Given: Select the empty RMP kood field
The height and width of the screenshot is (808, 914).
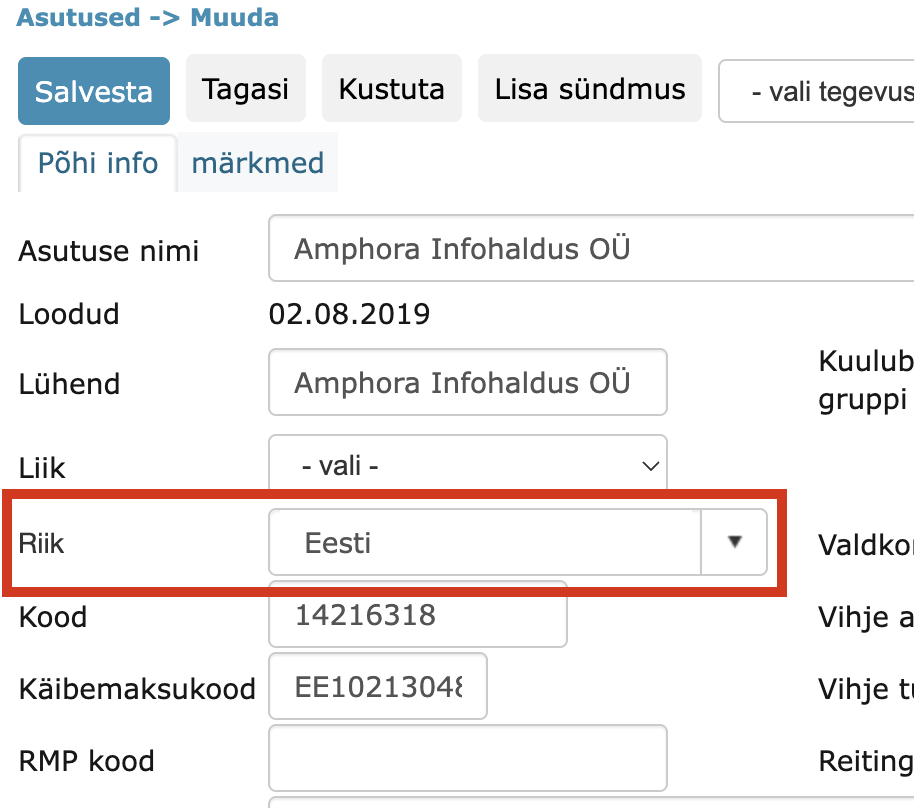Looking at the screenshot, I should tap(467, 758).
